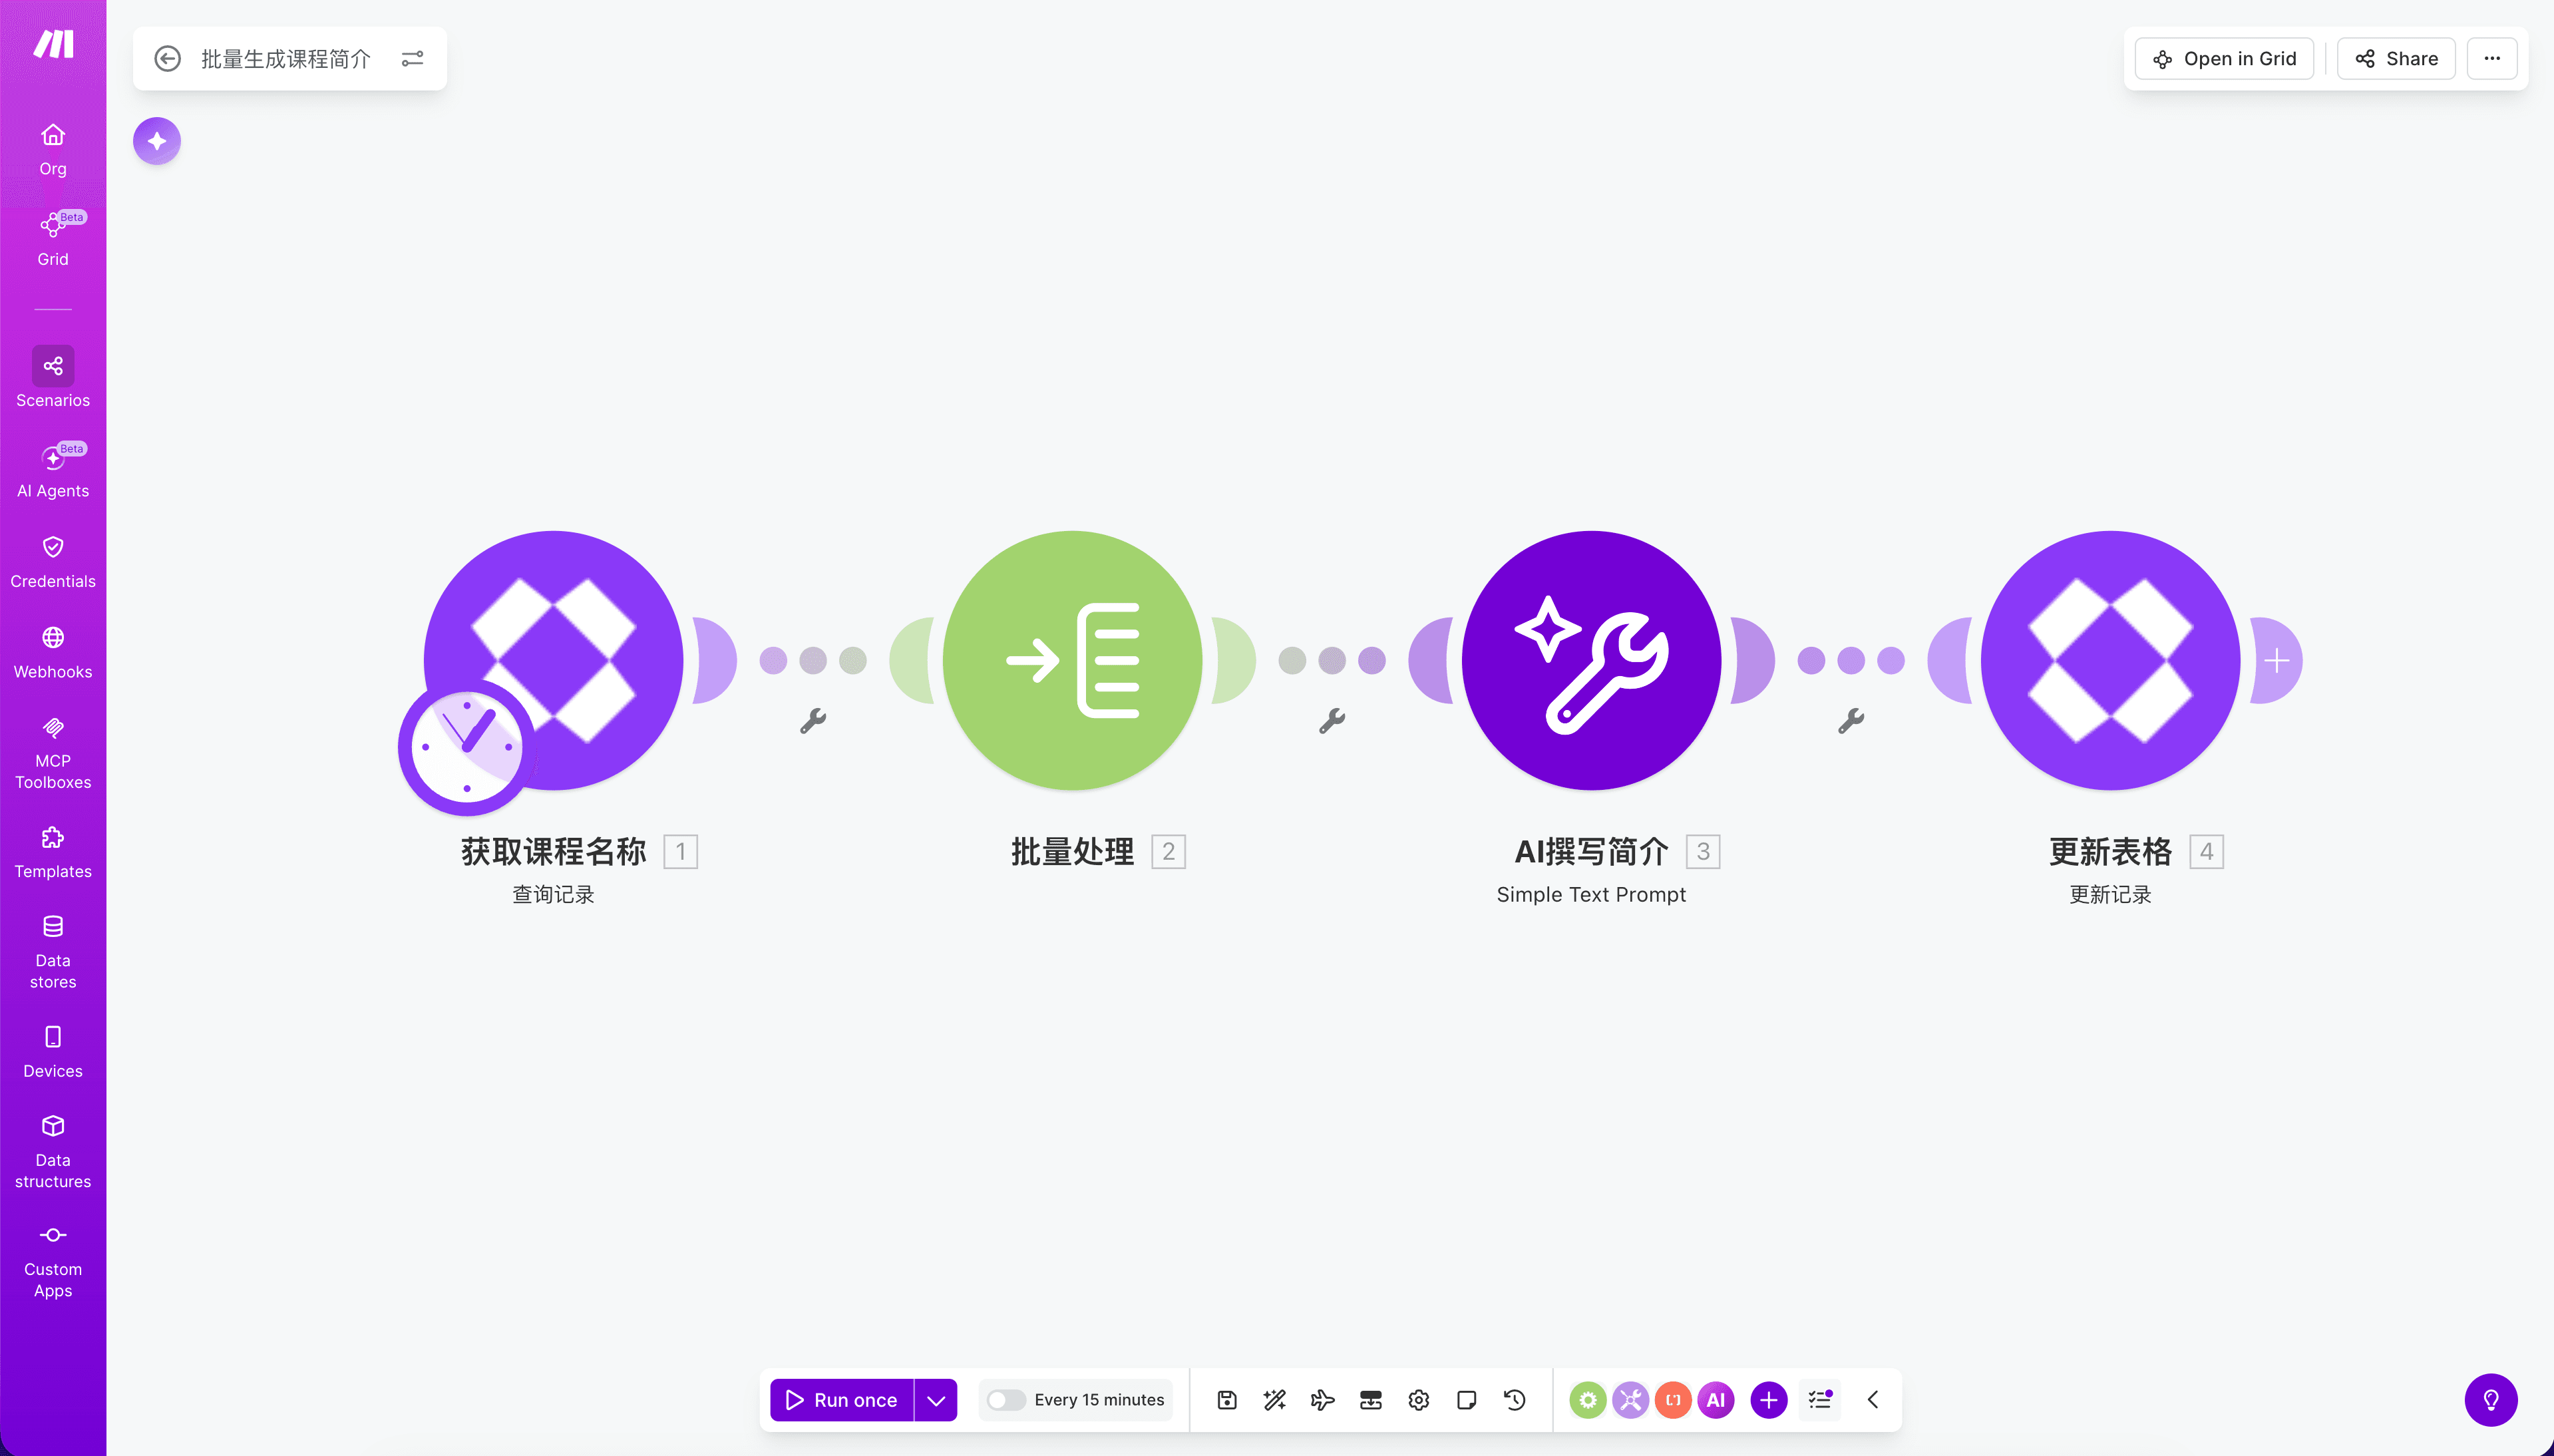Save the scenario using the save icon
This screenshot has height=1456, width=2554.
pyautogui.click(x=1226, y=1399)
